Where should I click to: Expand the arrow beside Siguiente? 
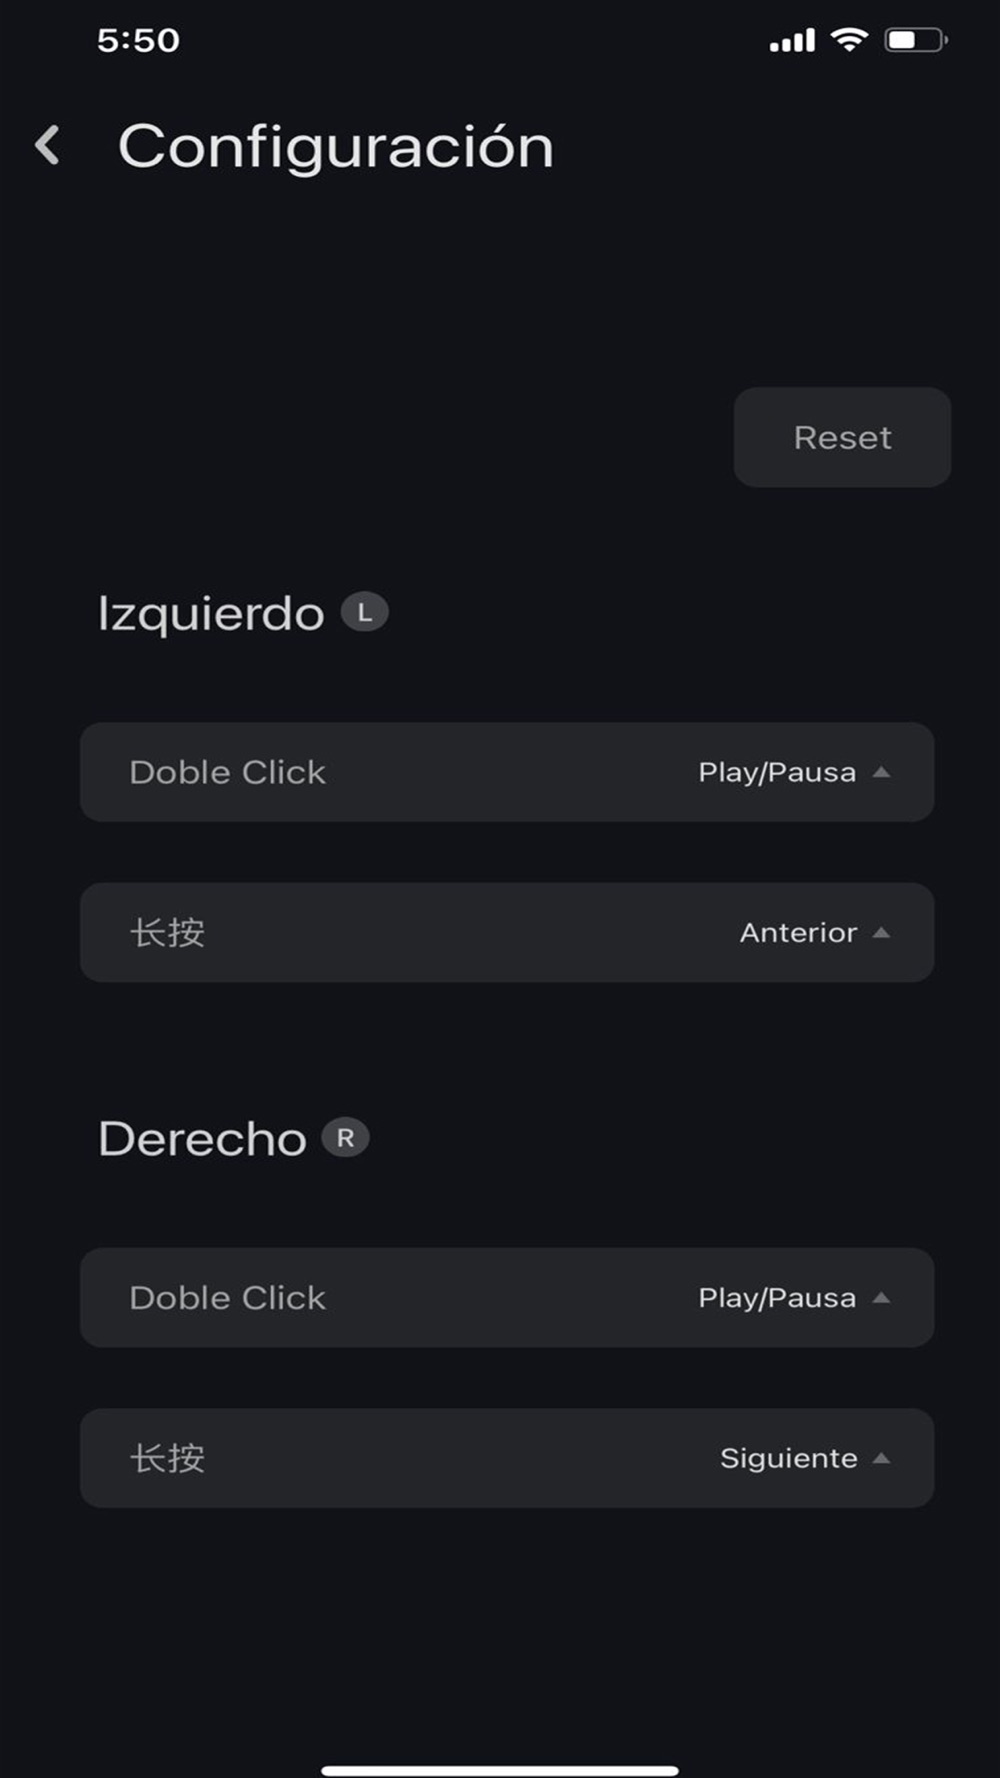coord(881,1458)
